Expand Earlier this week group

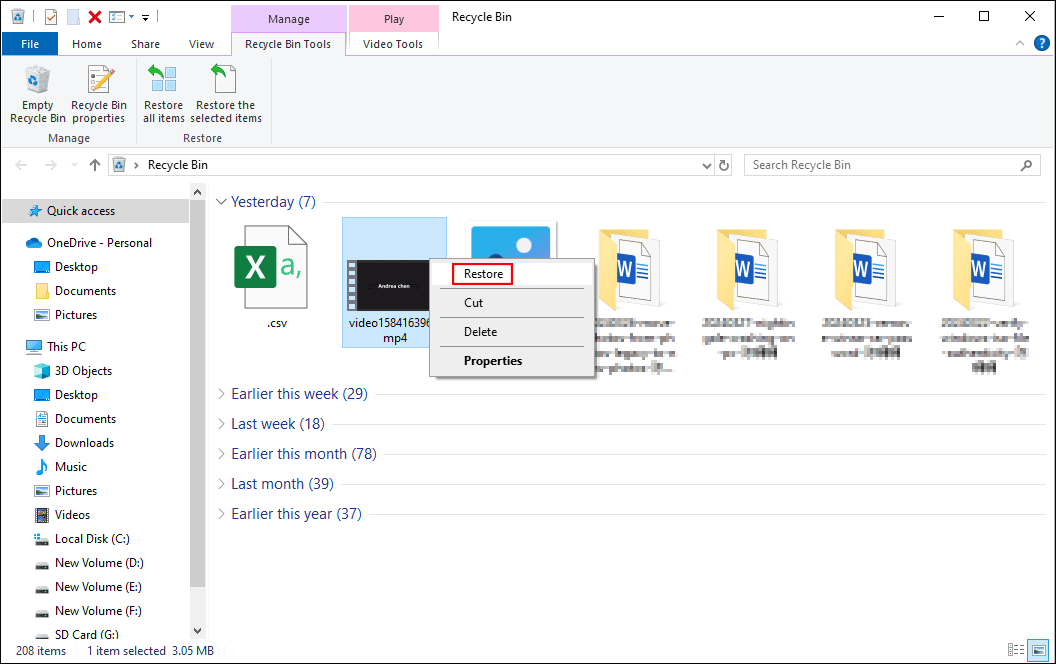221,394
